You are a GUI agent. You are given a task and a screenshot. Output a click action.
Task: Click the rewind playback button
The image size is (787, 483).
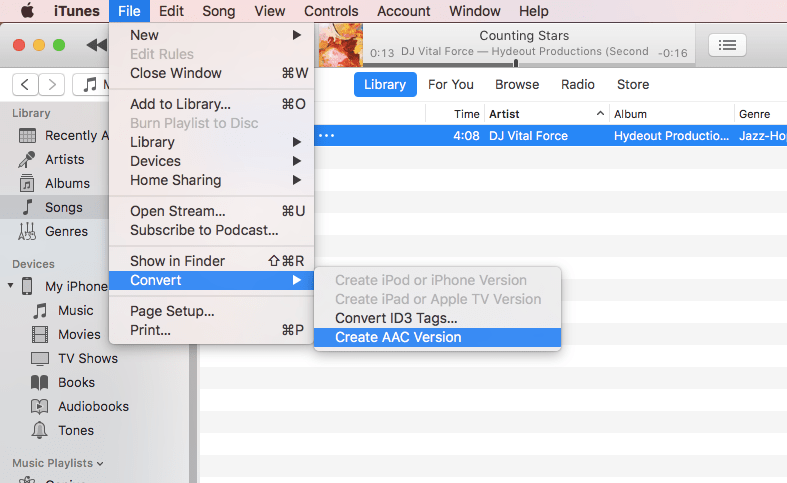(97, 45)
